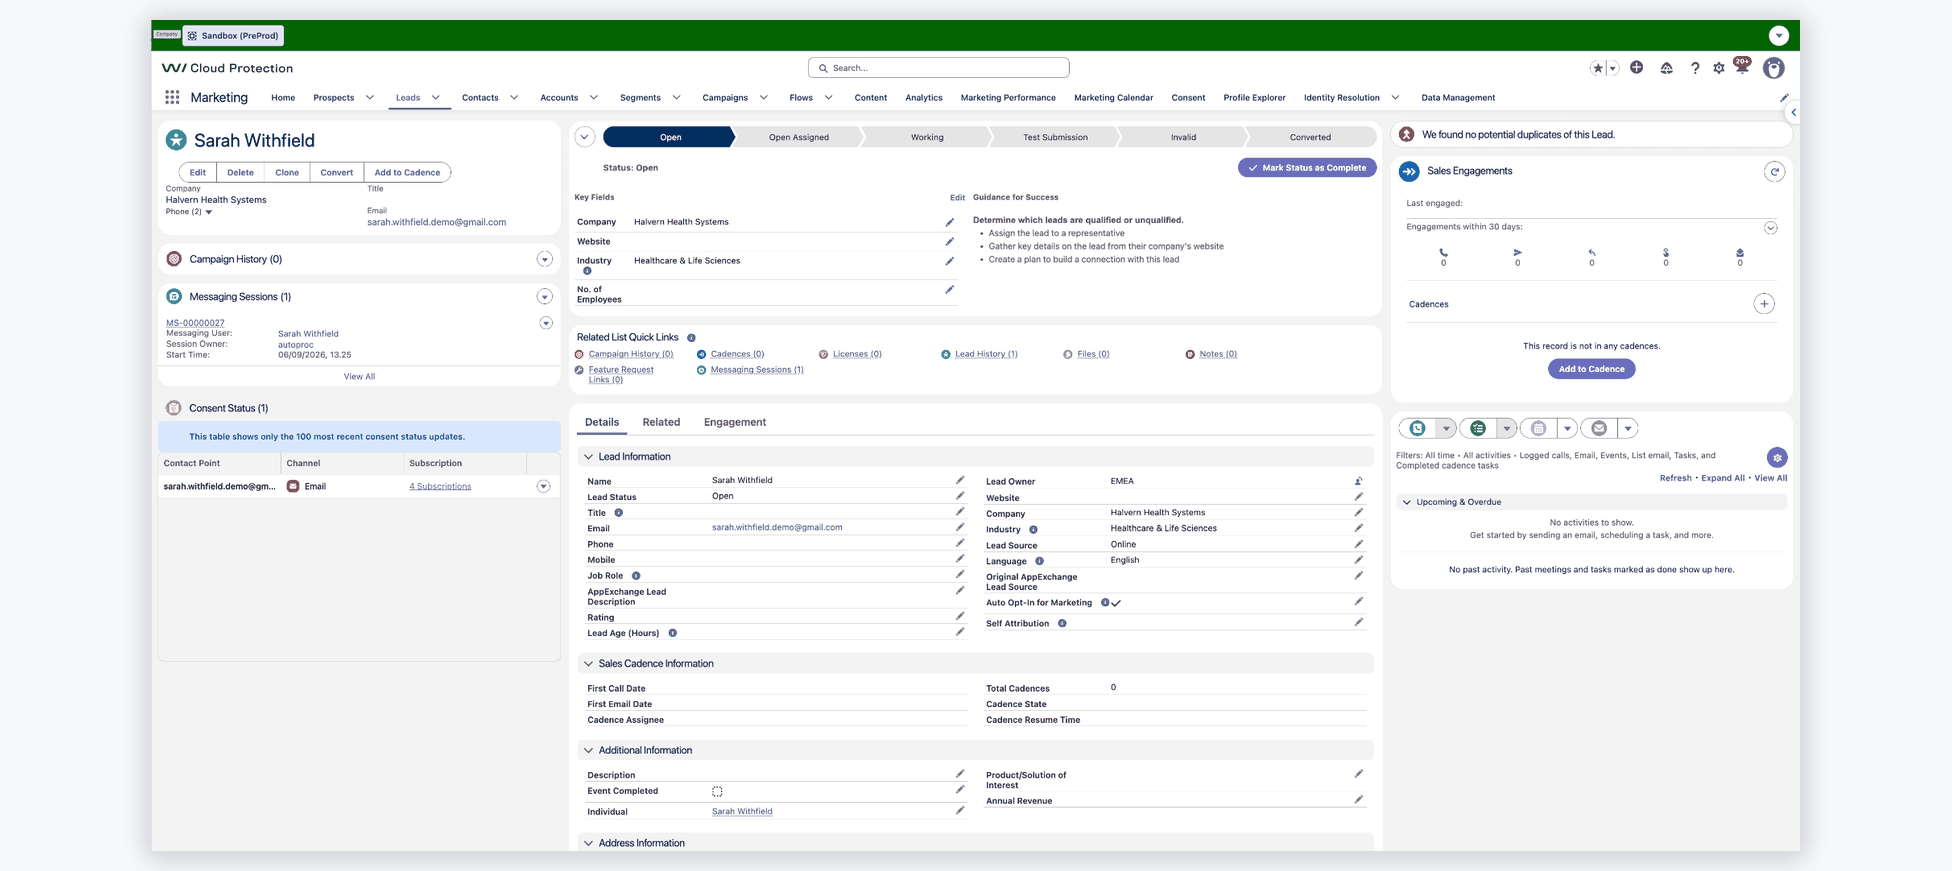Collapse the right sidebar arrow handle
This screenshot has height=871, width=1952.
[x=1793, y=112]
